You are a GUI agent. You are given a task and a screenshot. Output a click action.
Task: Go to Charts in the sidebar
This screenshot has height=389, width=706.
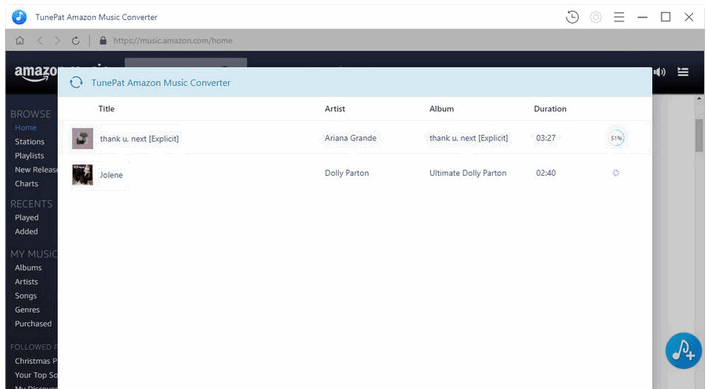click(26, 184)
